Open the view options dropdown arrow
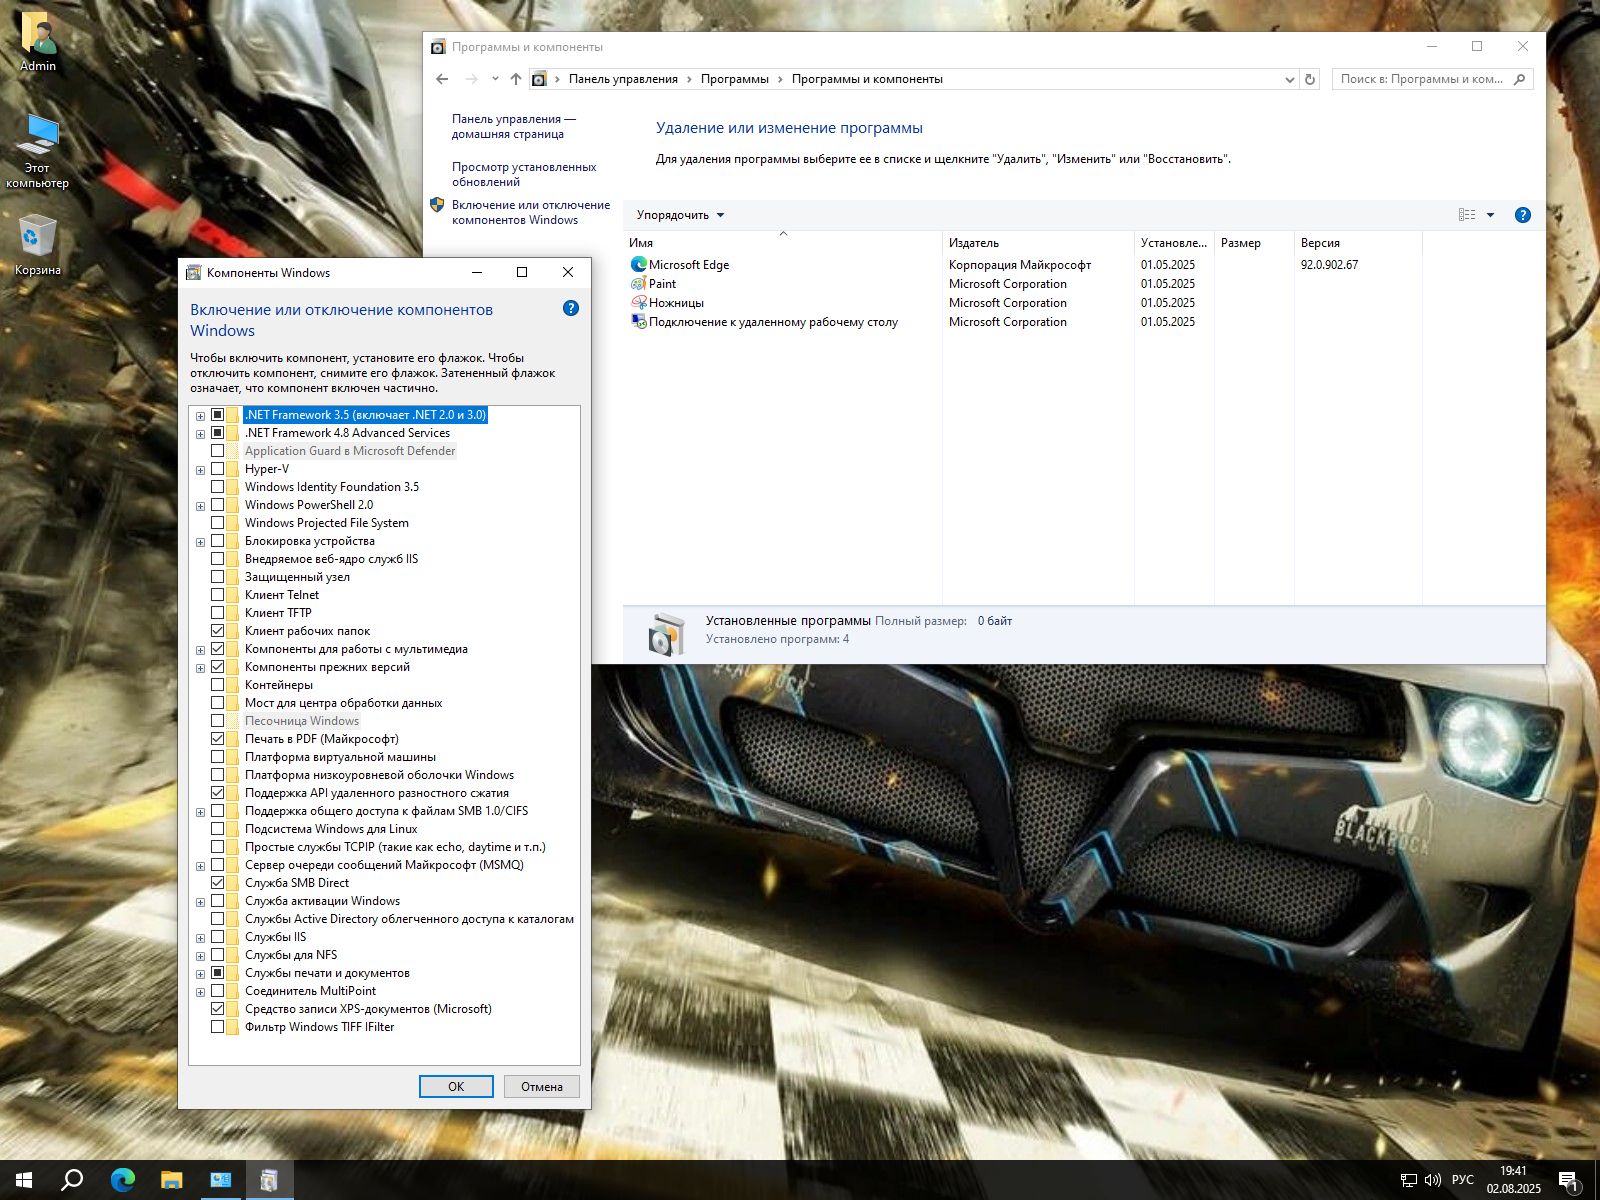Viewport: 1600px width, 1200px height. coord(1490,215)
